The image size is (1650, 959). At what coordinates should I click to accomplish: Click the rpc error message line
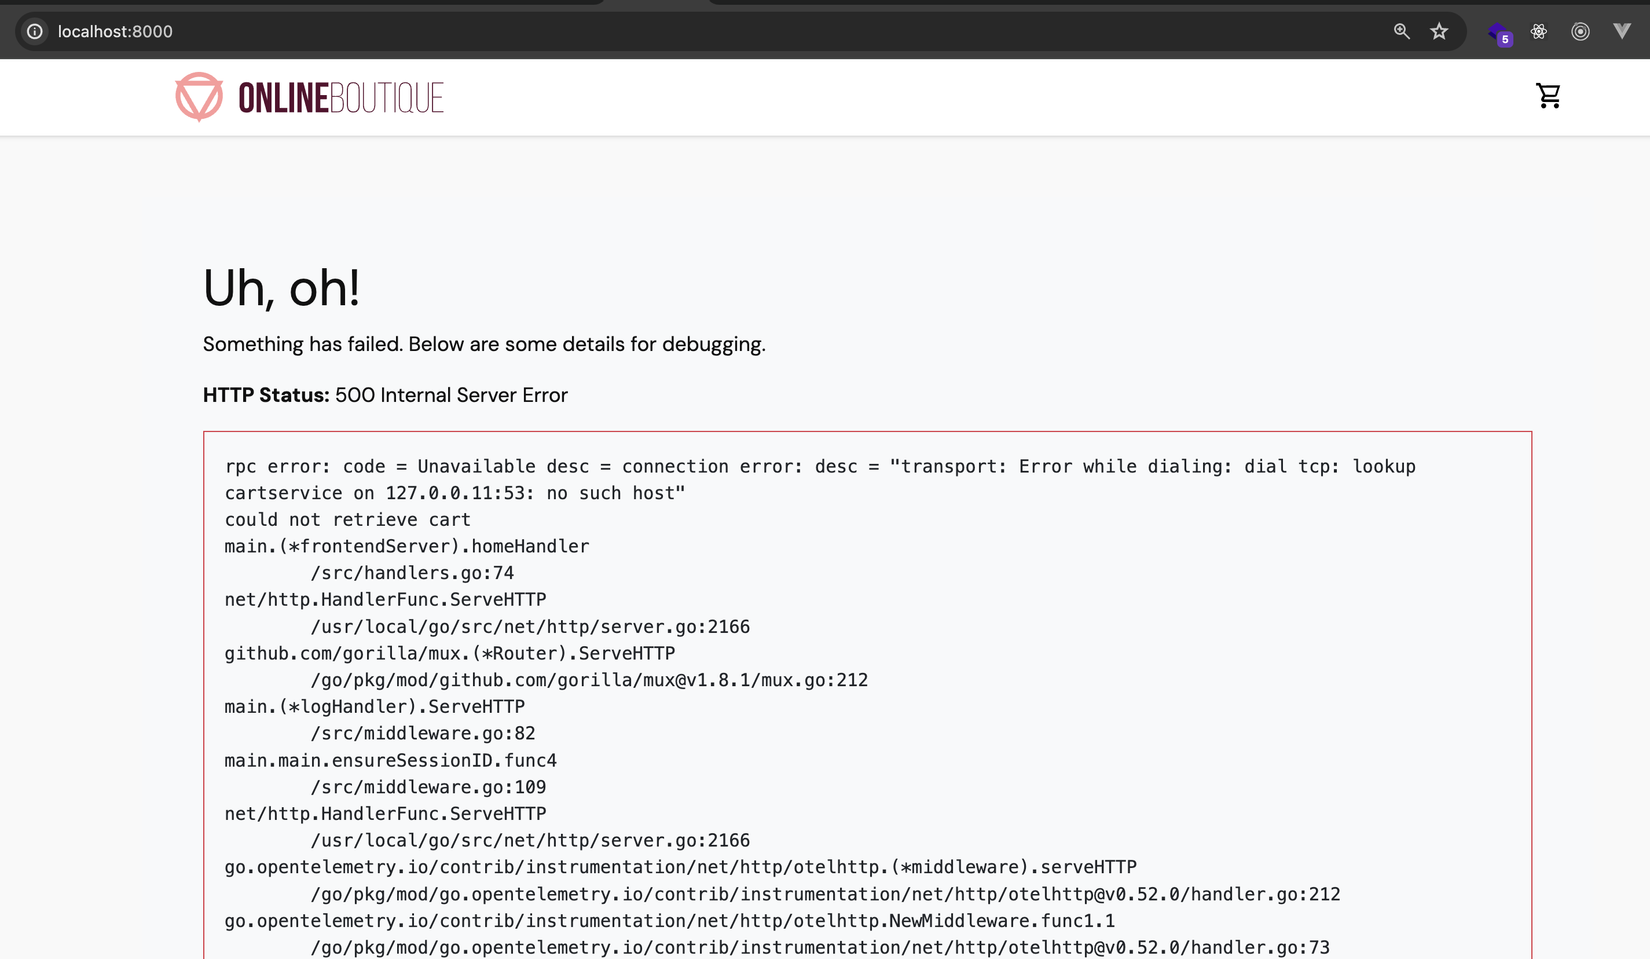pyautogui.click(x=818, y=466)
